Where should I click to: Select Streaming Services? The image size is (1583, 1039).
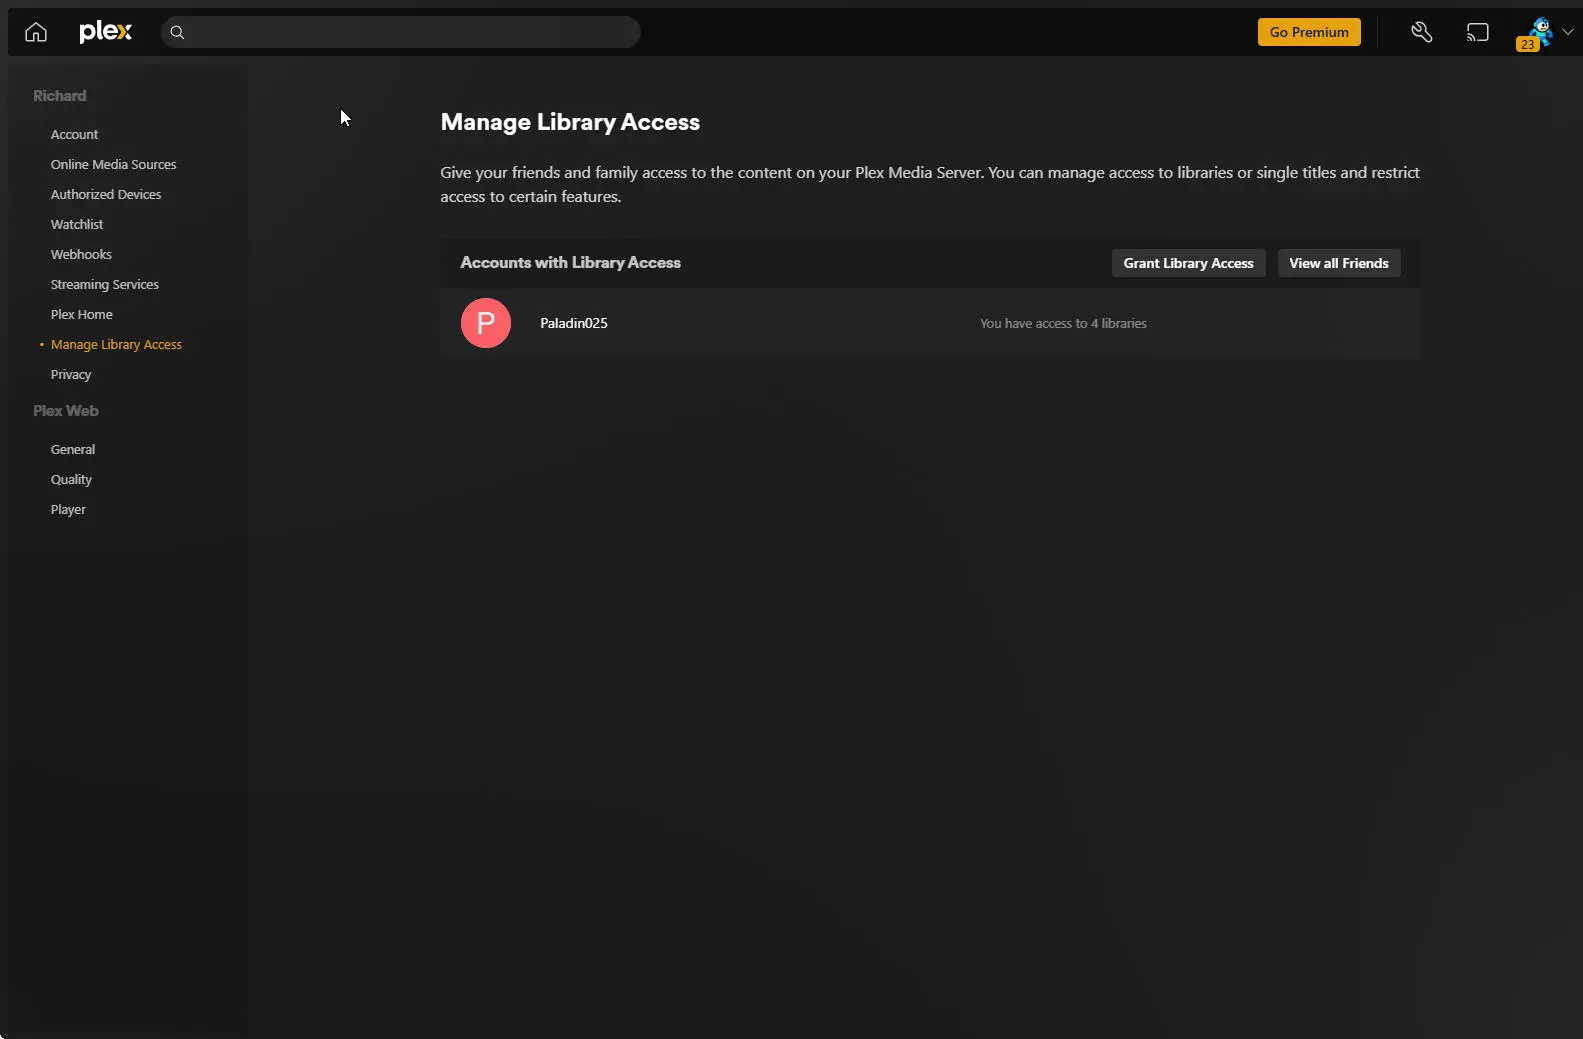105,284
